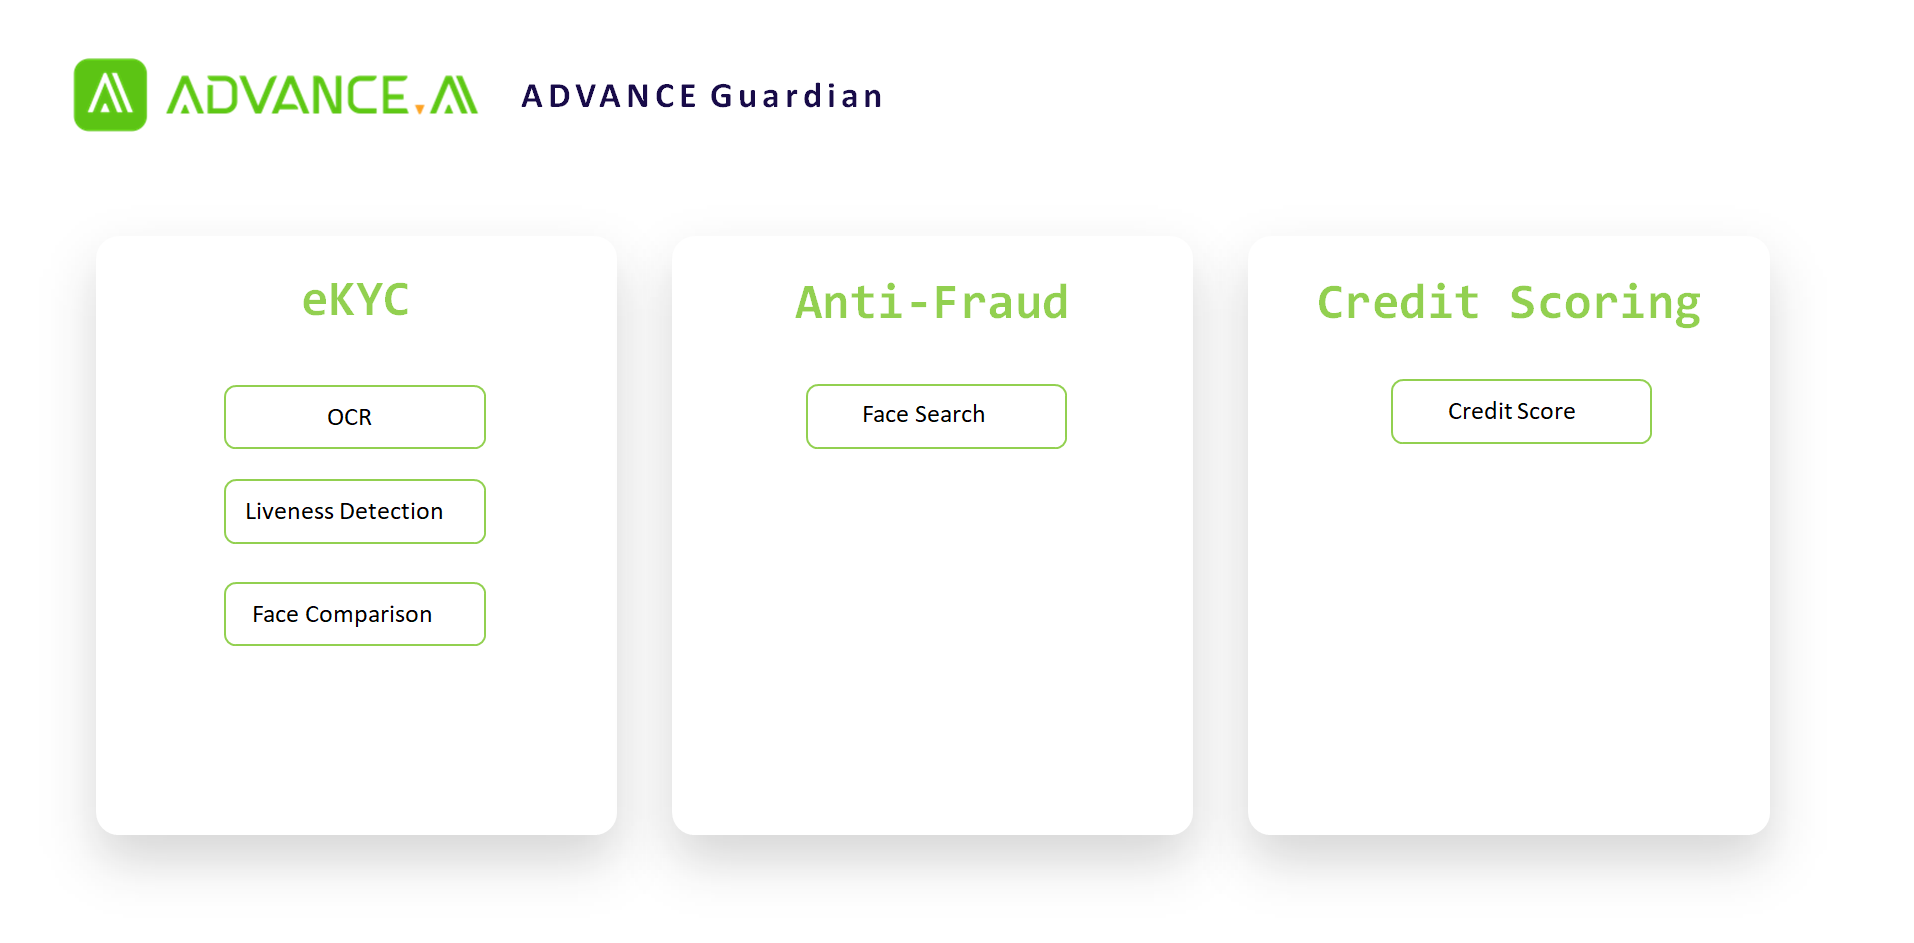Click the word Credit in the Credit Scoring heading
The image size is (1914, 943).
tap(1398, 303)
